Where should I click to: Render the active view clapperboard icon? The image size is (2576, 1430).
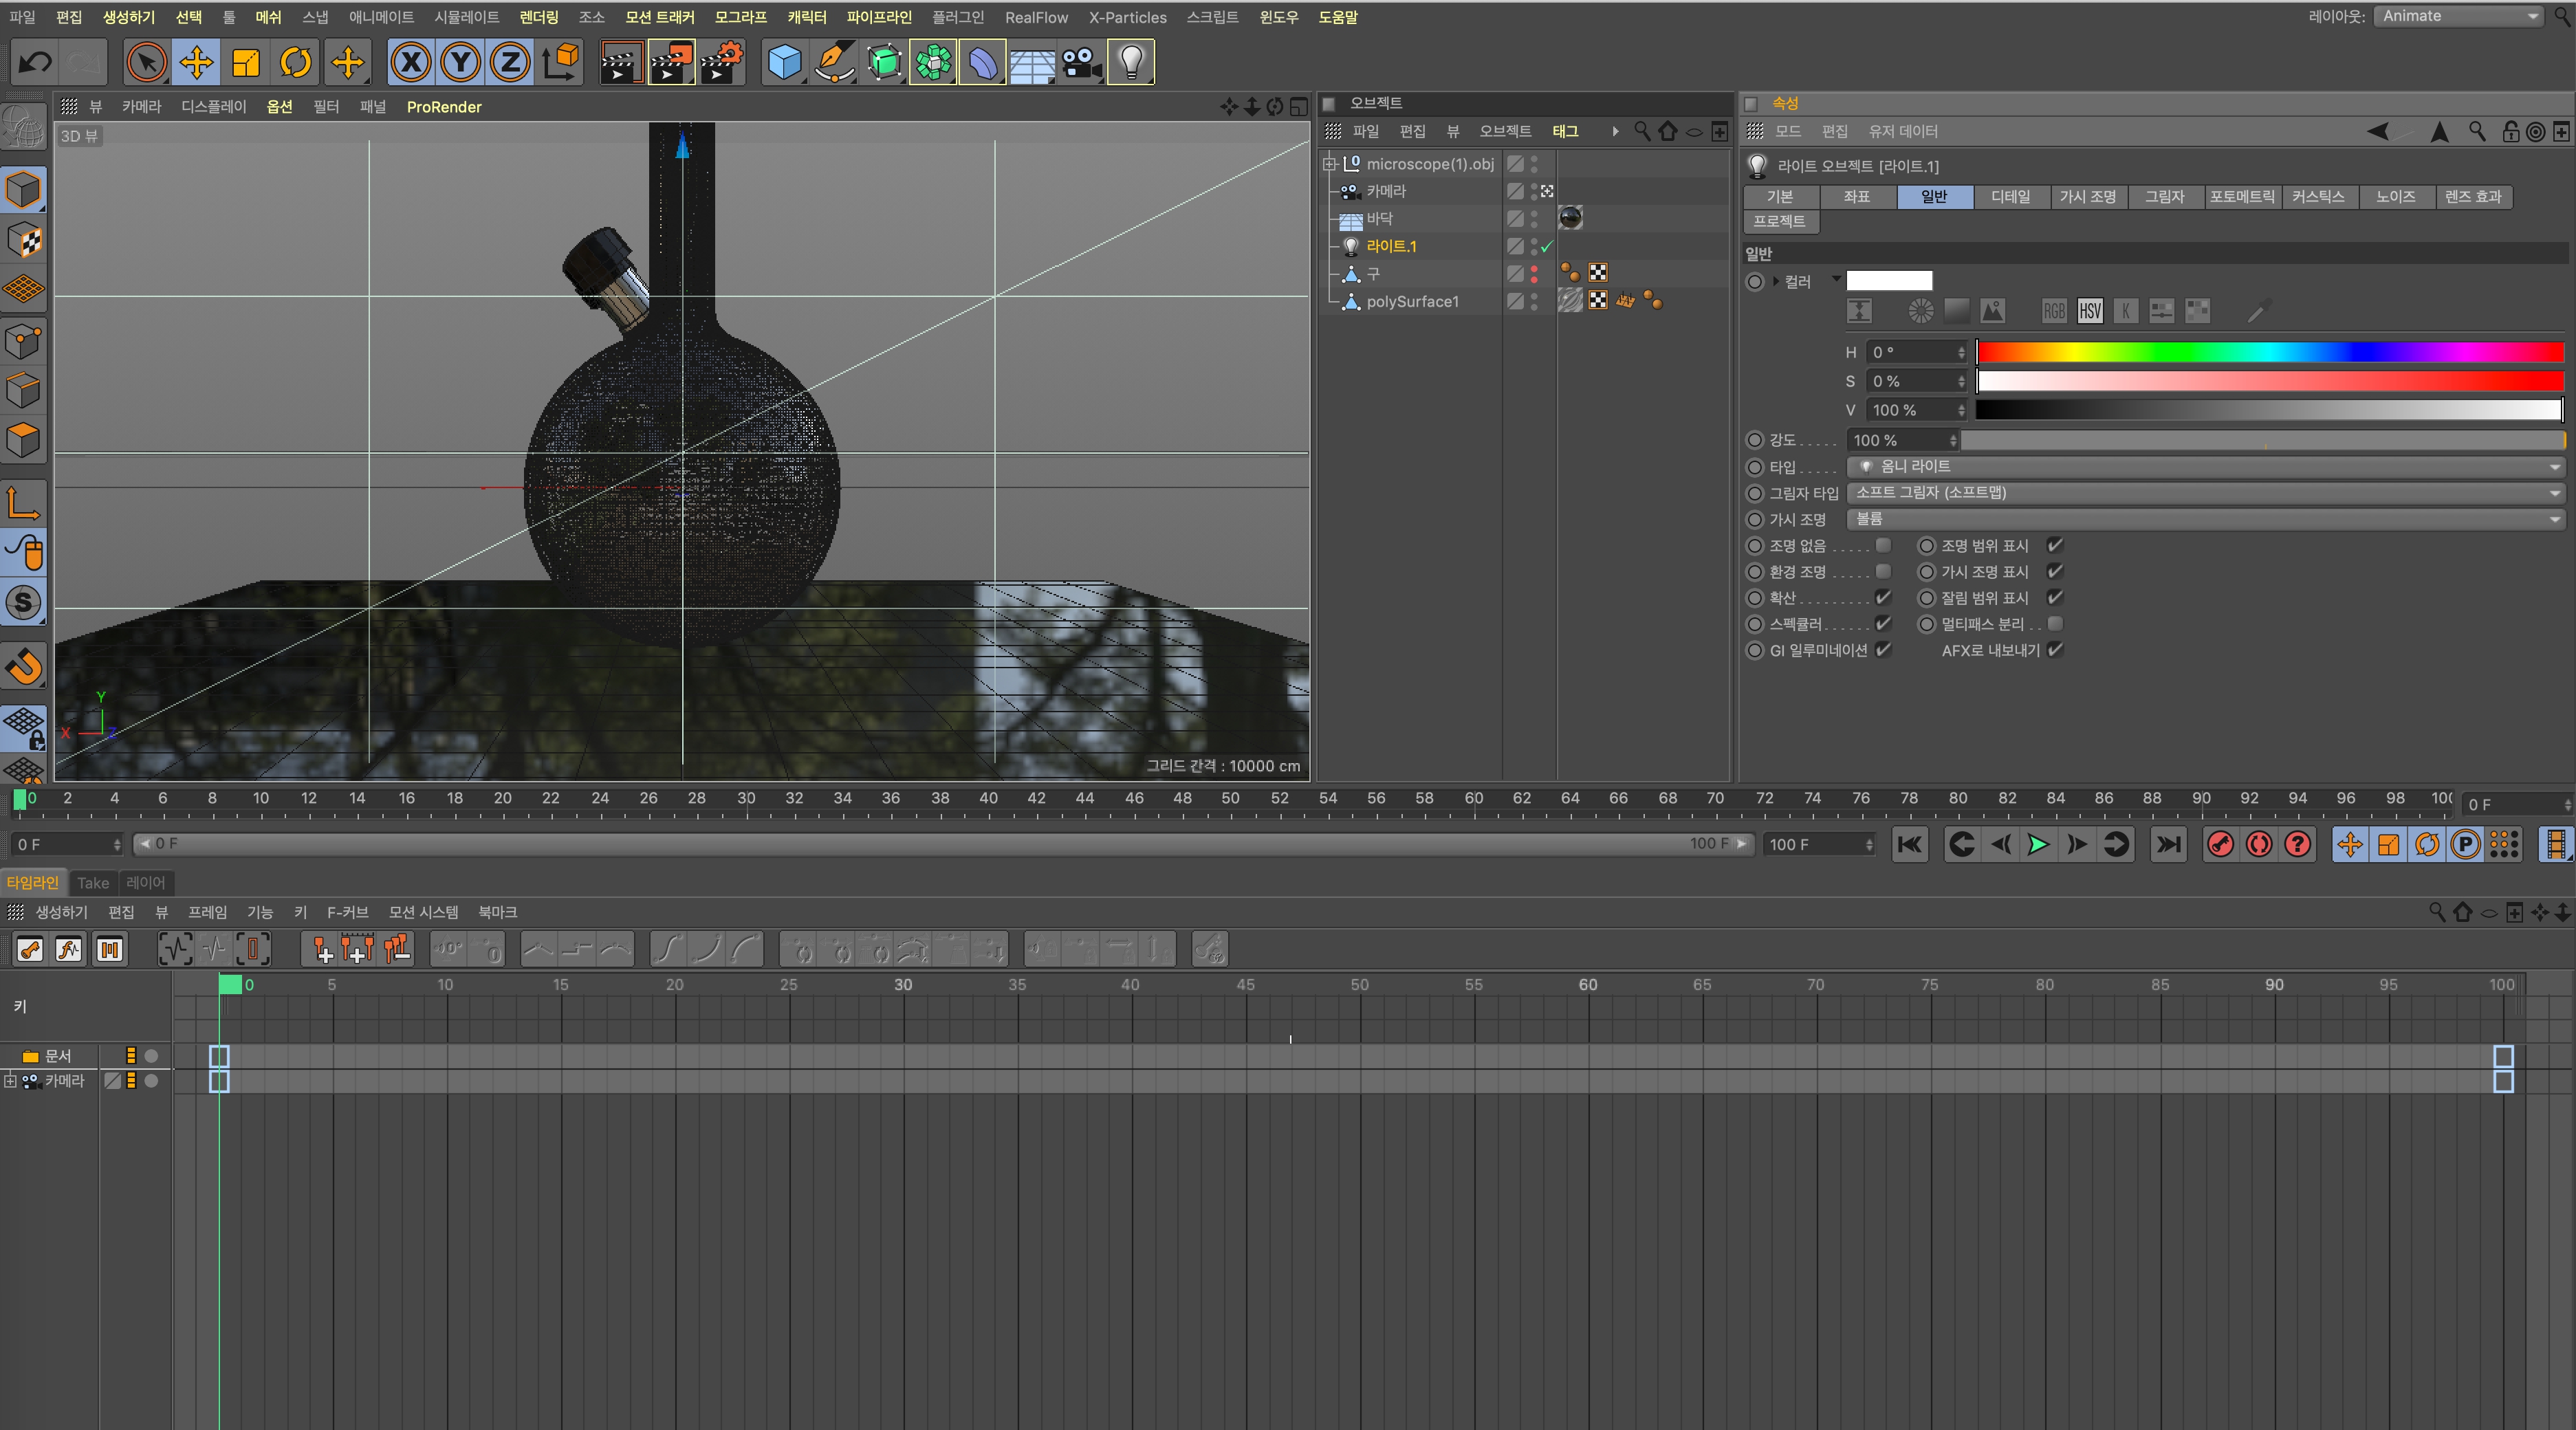621,62
